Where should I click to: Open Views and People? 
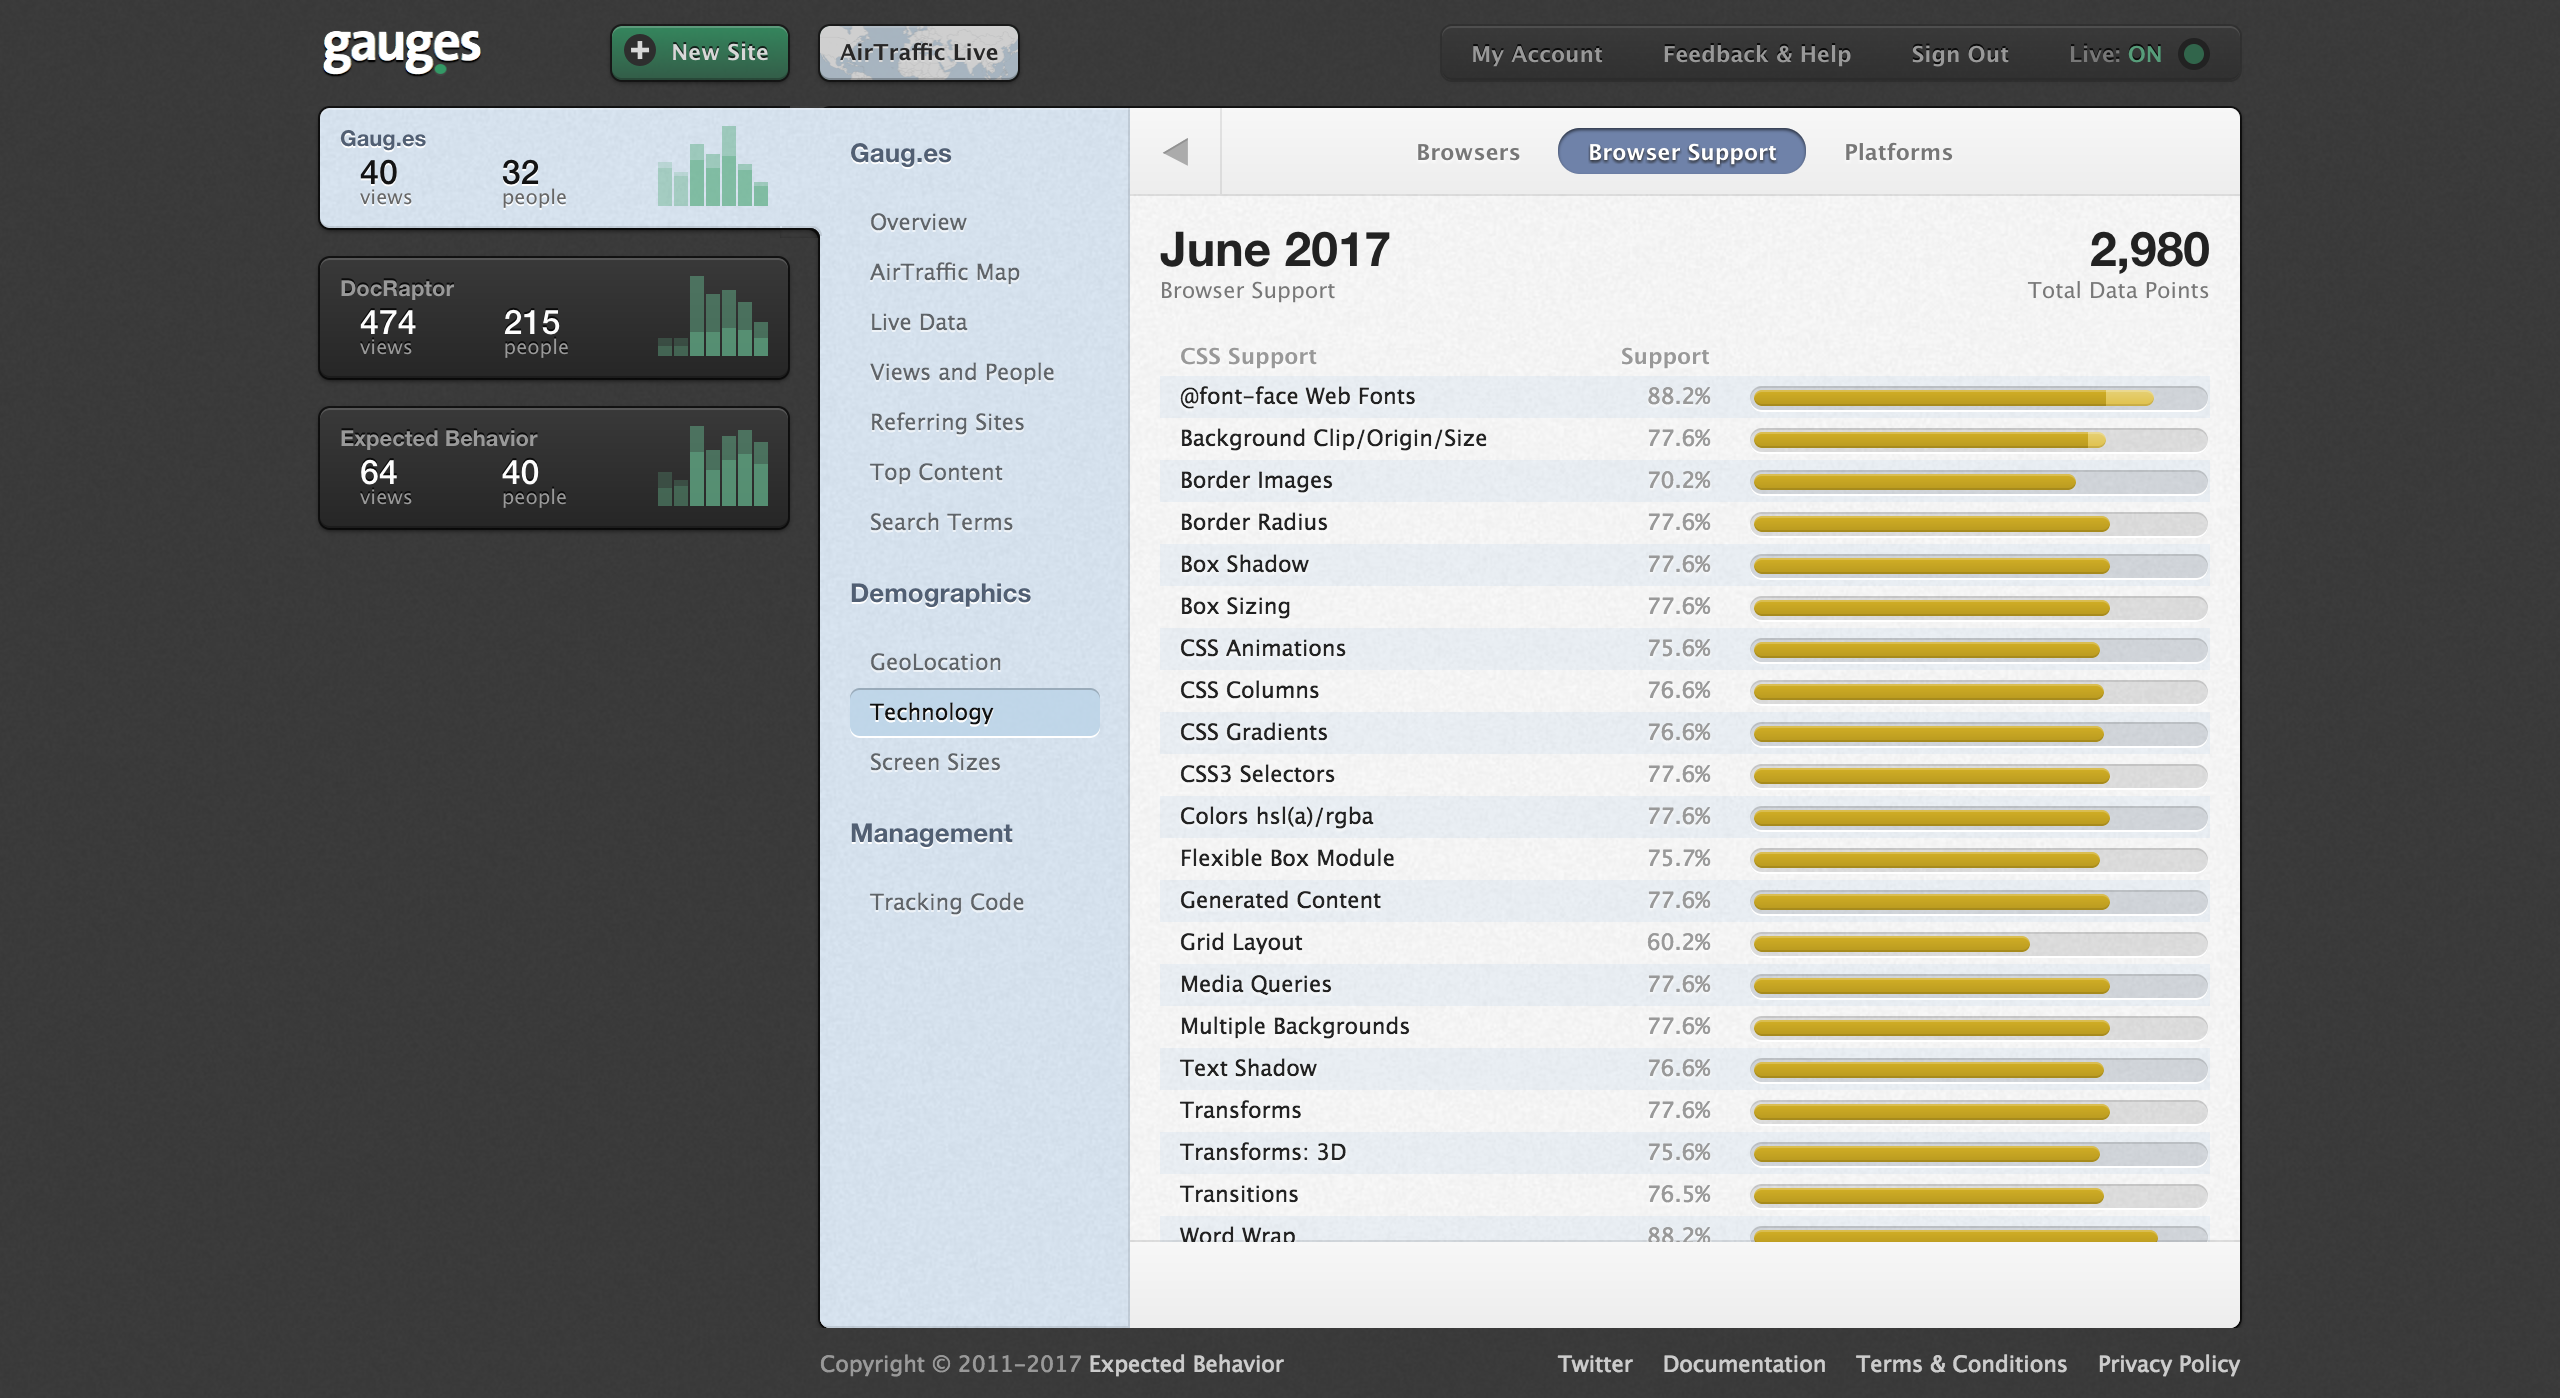pos(961,372)
